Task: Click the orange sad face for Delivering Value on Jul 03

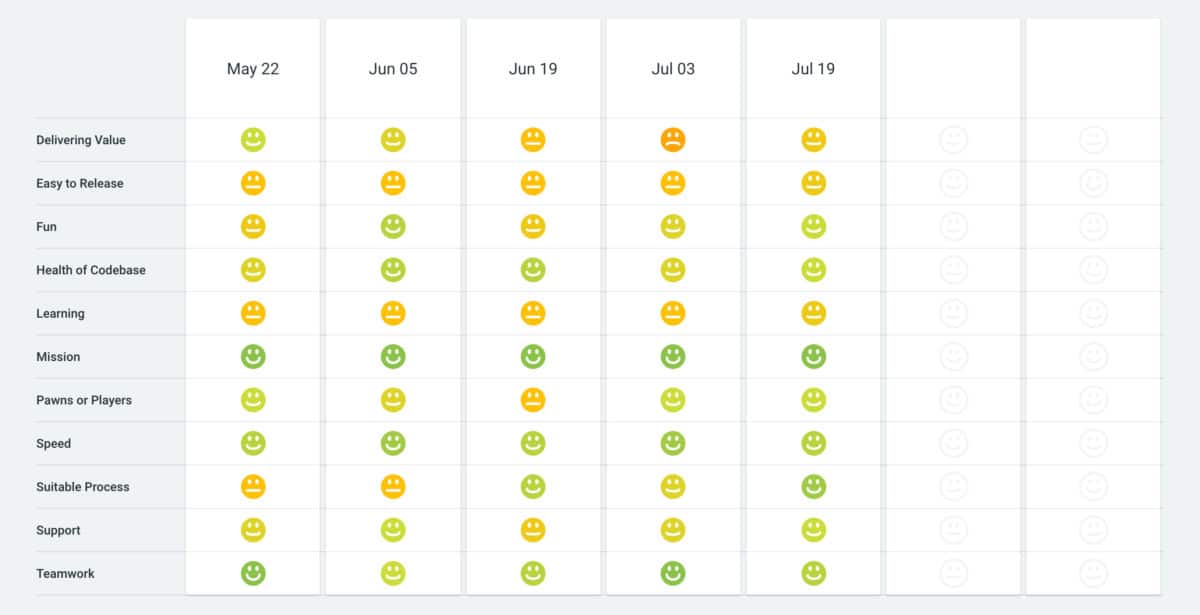Action: pyautogui.click(x=673, y=140)
